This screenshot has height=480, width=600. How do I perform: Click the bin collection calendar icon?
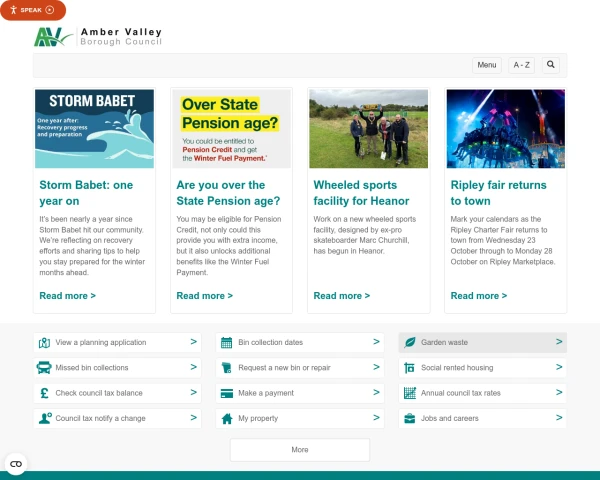tap(227, 342)
